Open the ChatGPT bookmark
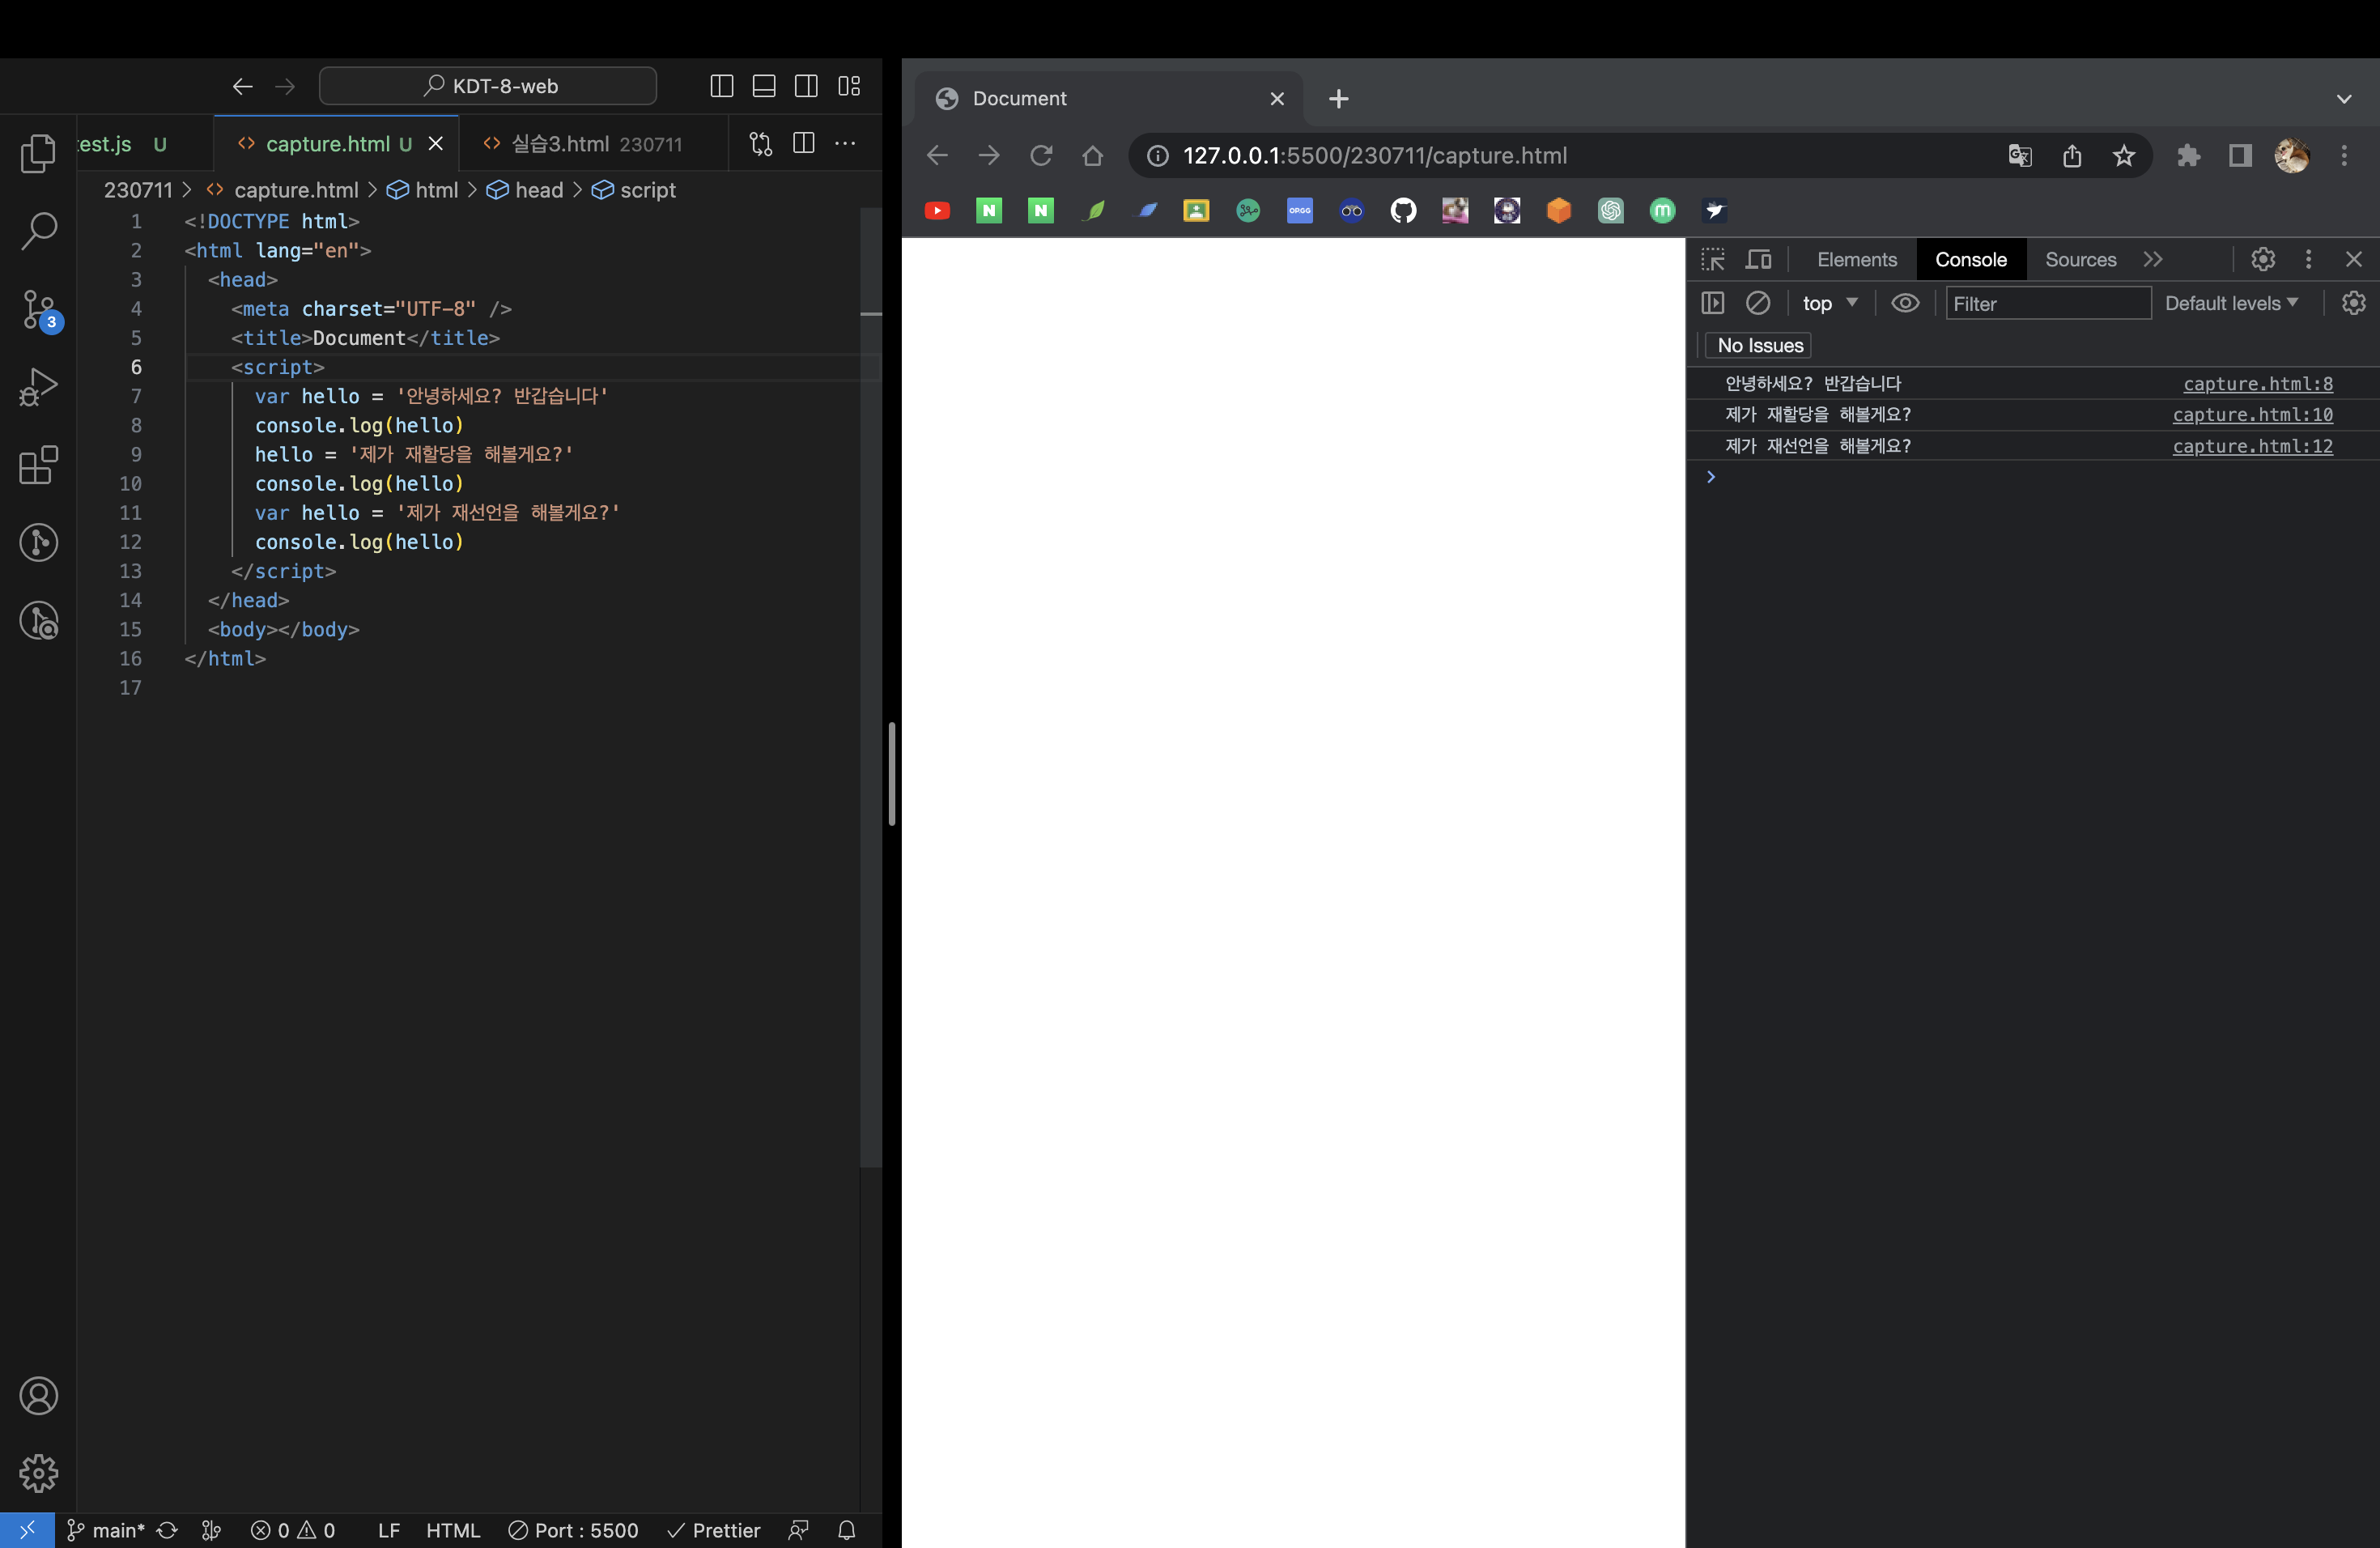The height and width of the screenshot is (1548, 2380). click(x=1611, y=211)
